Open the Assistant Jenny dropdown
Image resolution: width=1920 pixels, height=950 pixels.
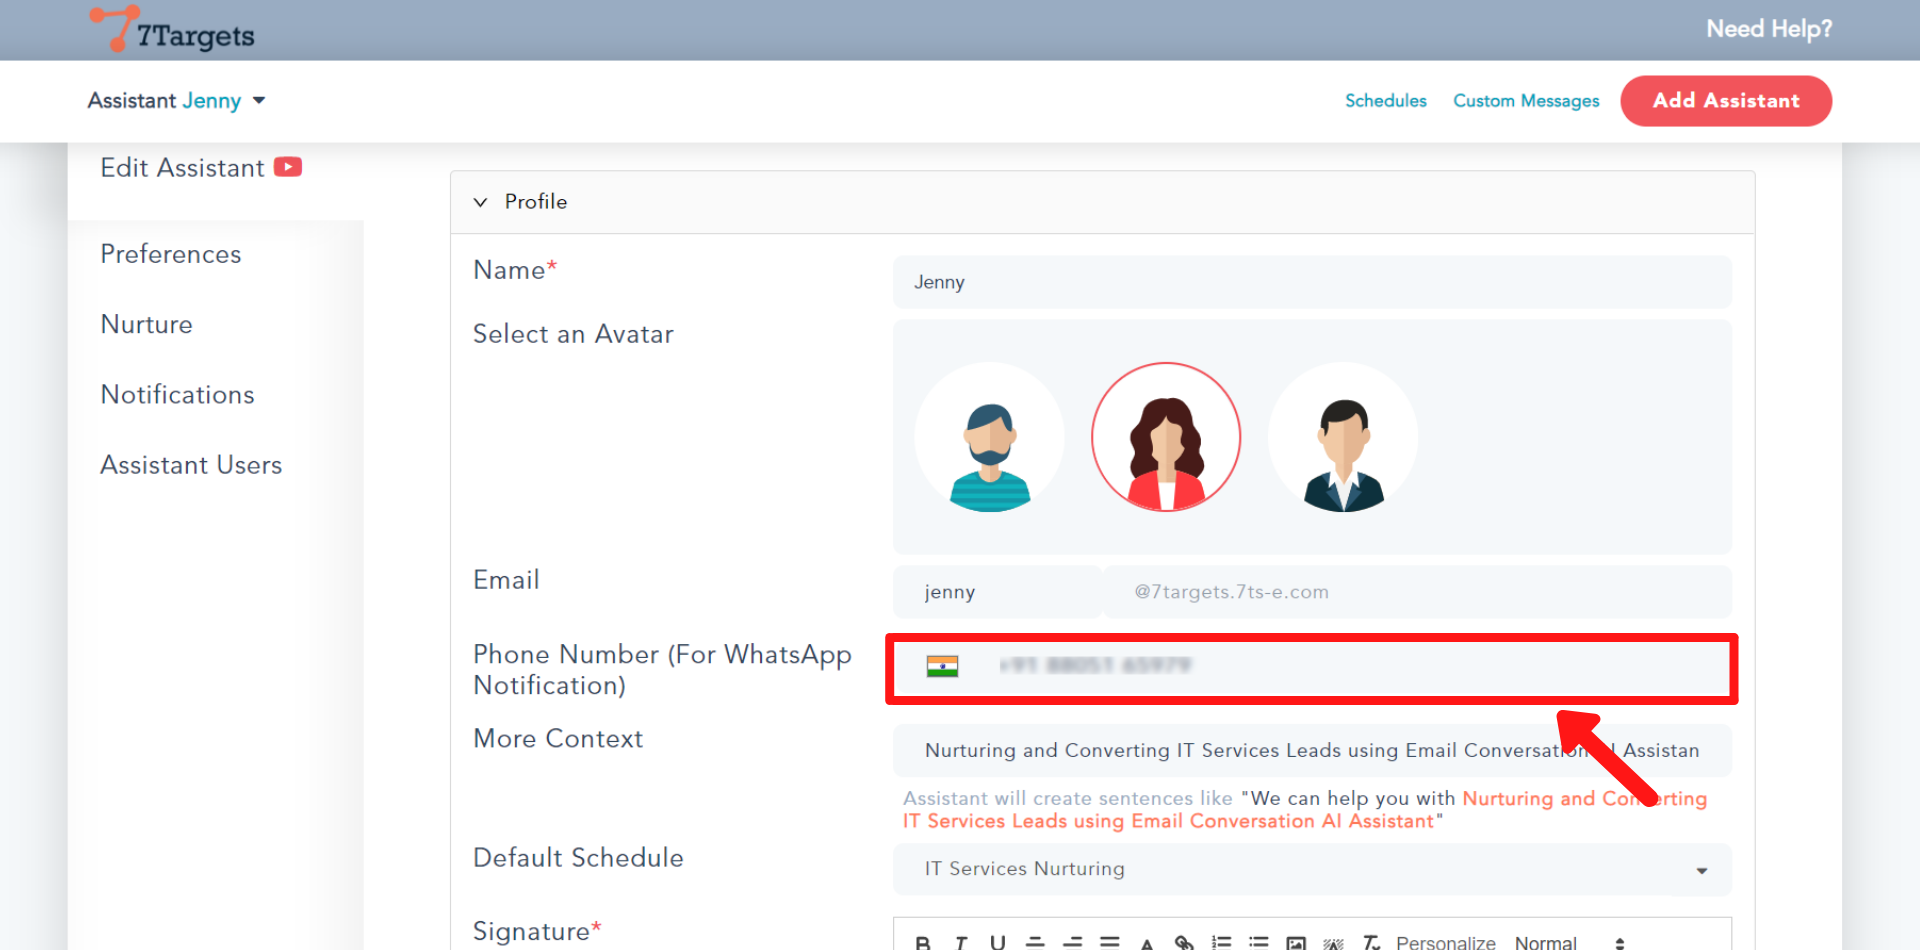[176, 101]
